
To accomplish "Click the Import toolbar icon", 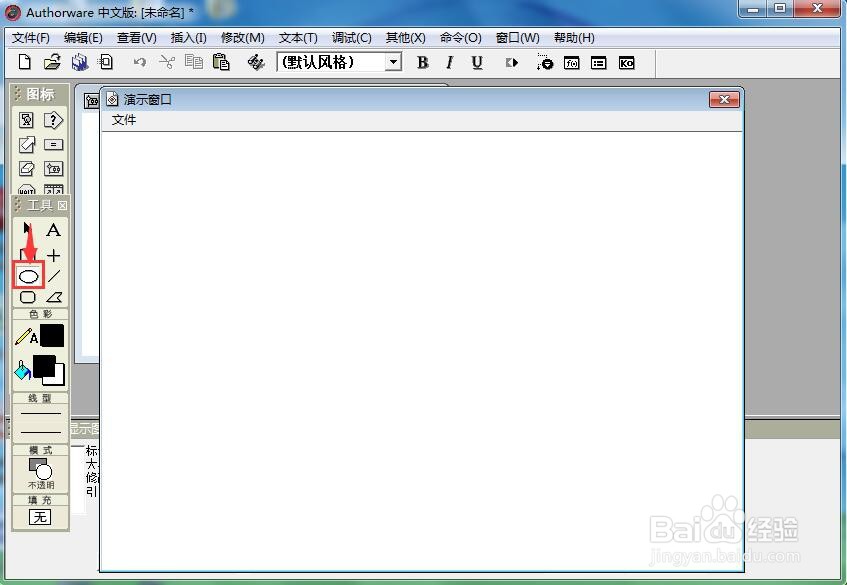I will (106, 62).
